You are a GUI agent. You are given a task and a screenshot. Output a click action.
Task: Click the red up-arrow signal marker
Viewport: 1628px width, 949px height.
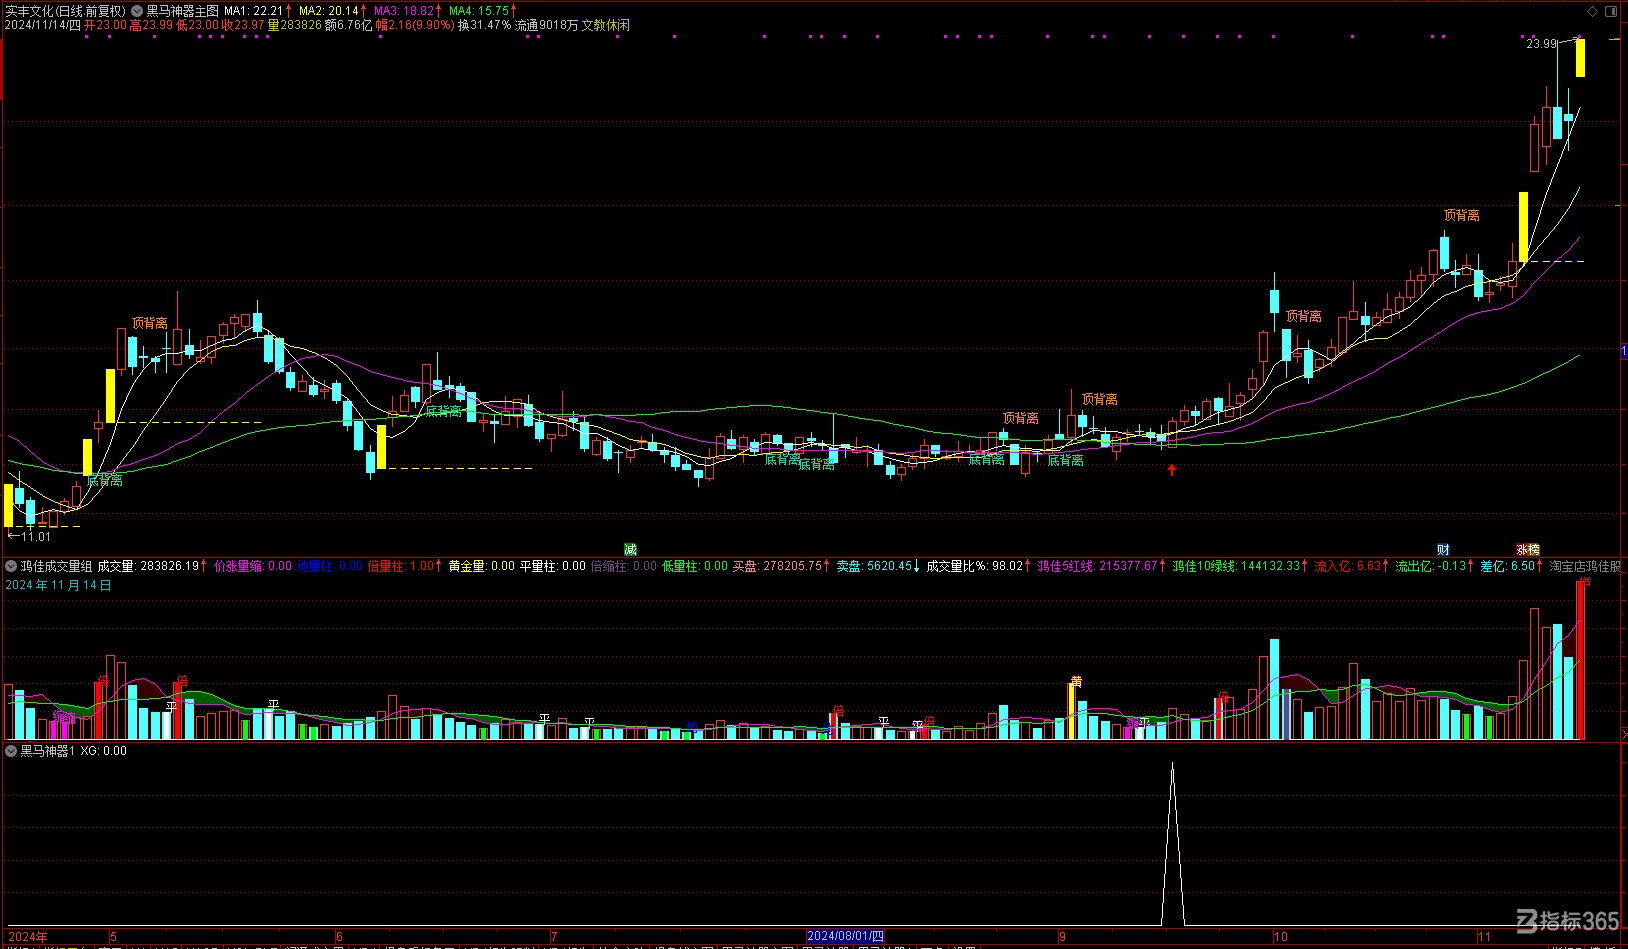pyautogui.click(x=1172, y=469)
